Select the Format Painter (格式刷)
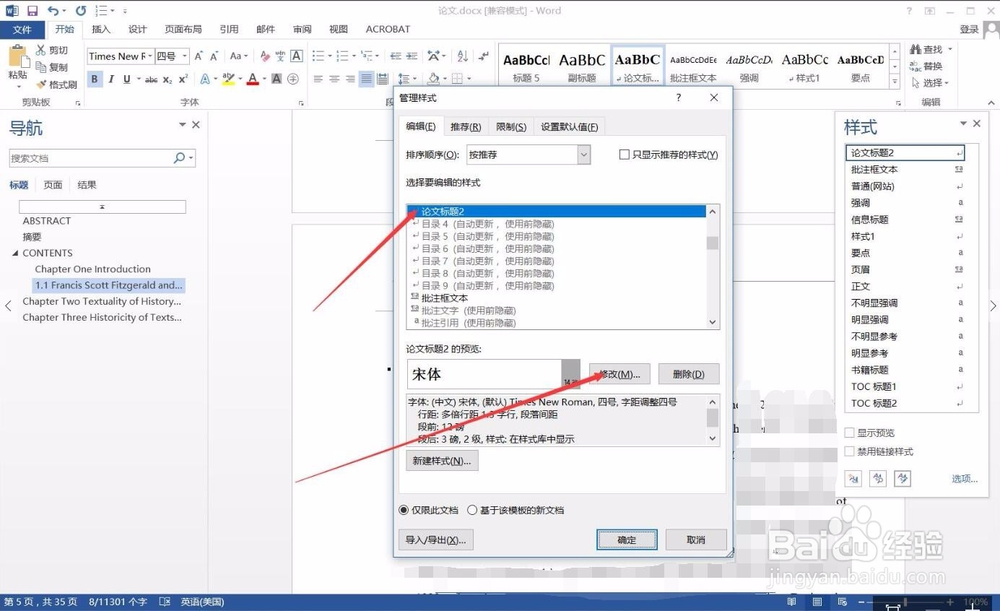Image resolution: width=1000 pixels, height=611 pixels. click(x=56, y=84)
